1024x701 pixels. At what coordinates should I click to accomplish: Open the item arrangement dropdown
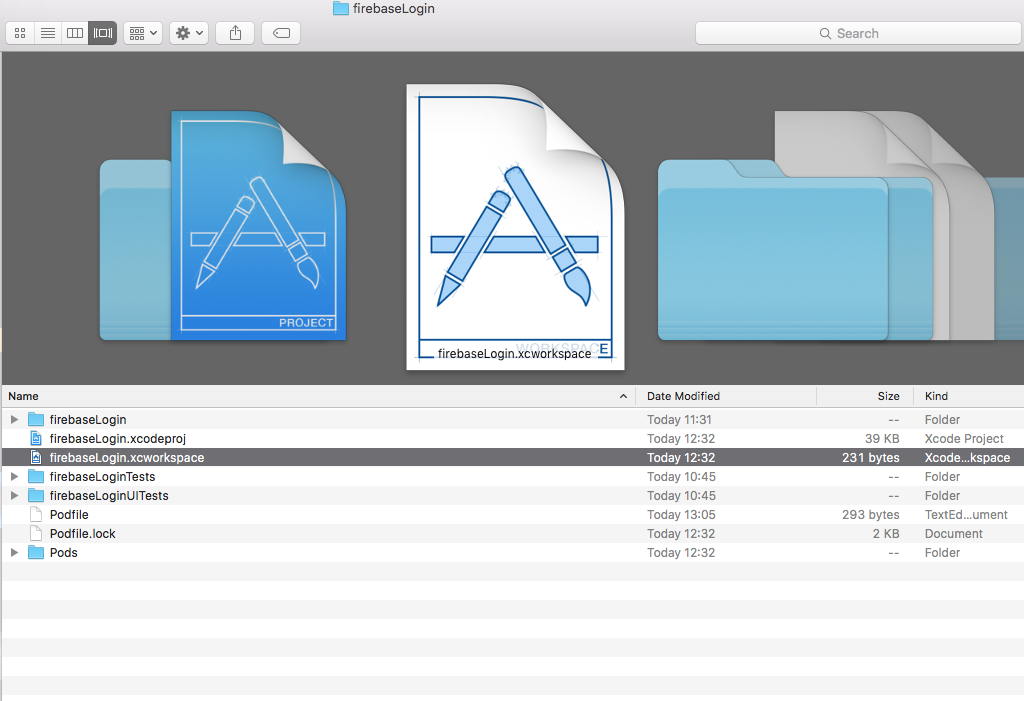click(143, 33)
